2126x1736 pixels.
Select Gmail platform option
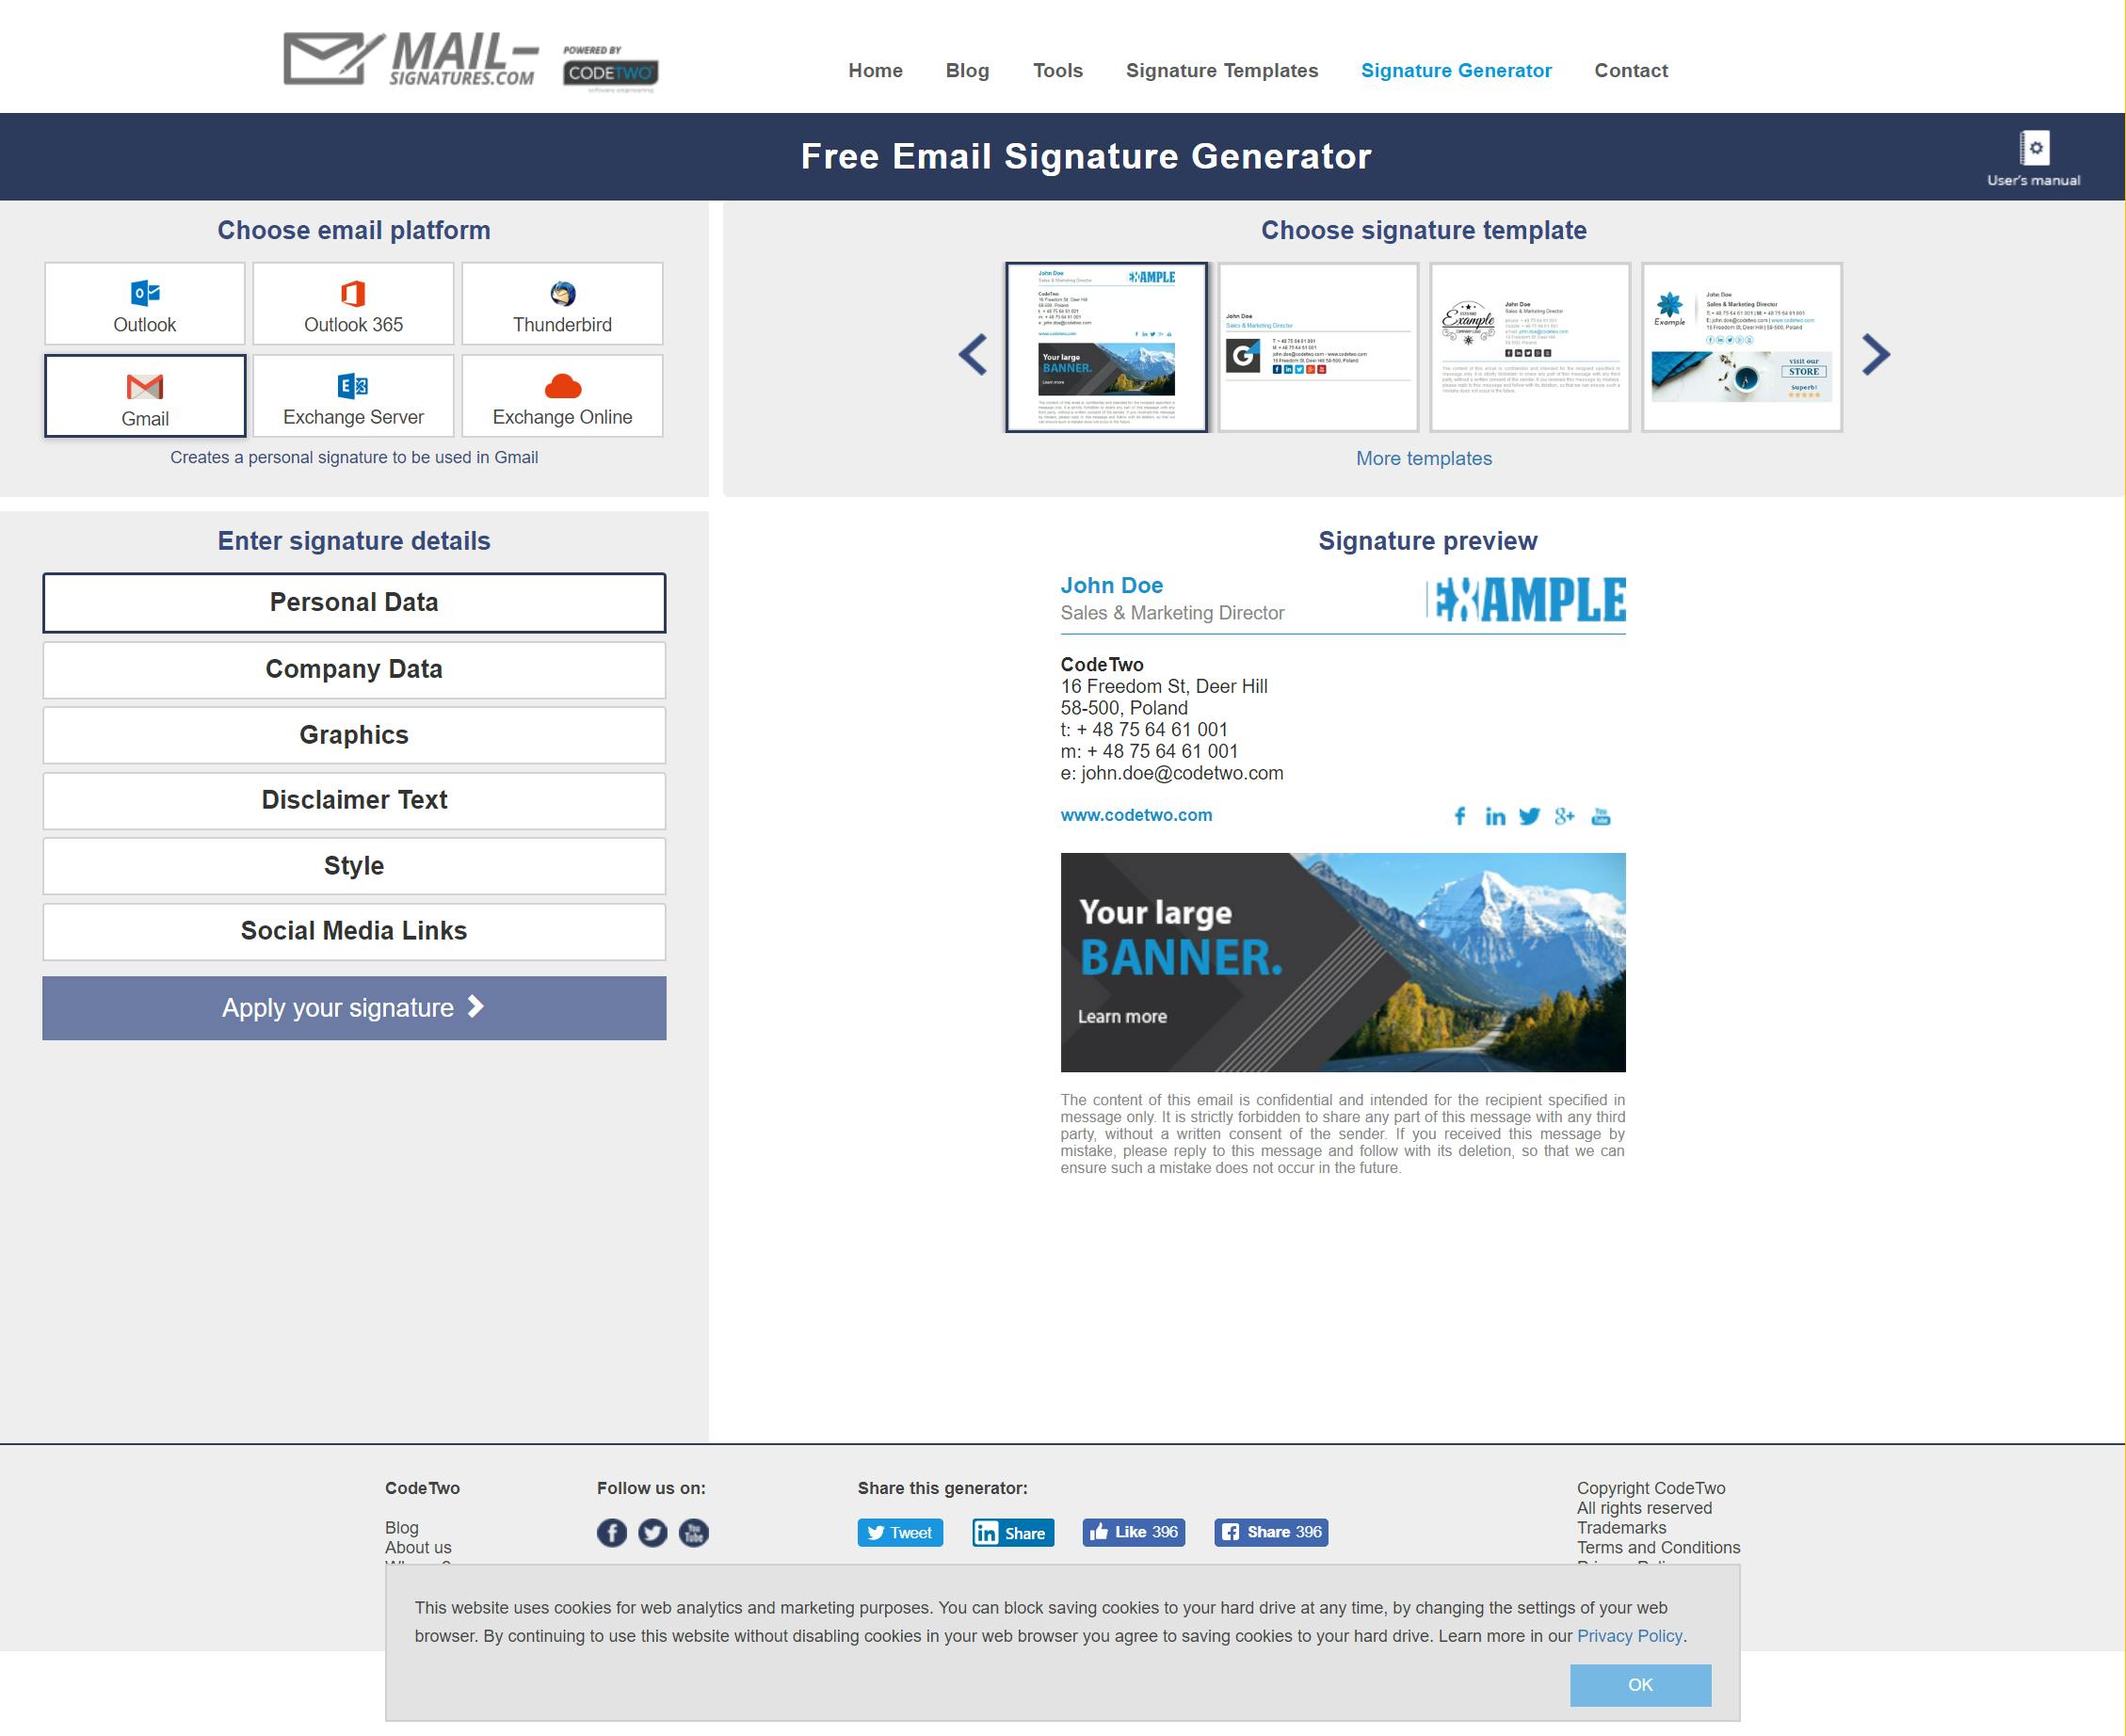coord(145,397)
